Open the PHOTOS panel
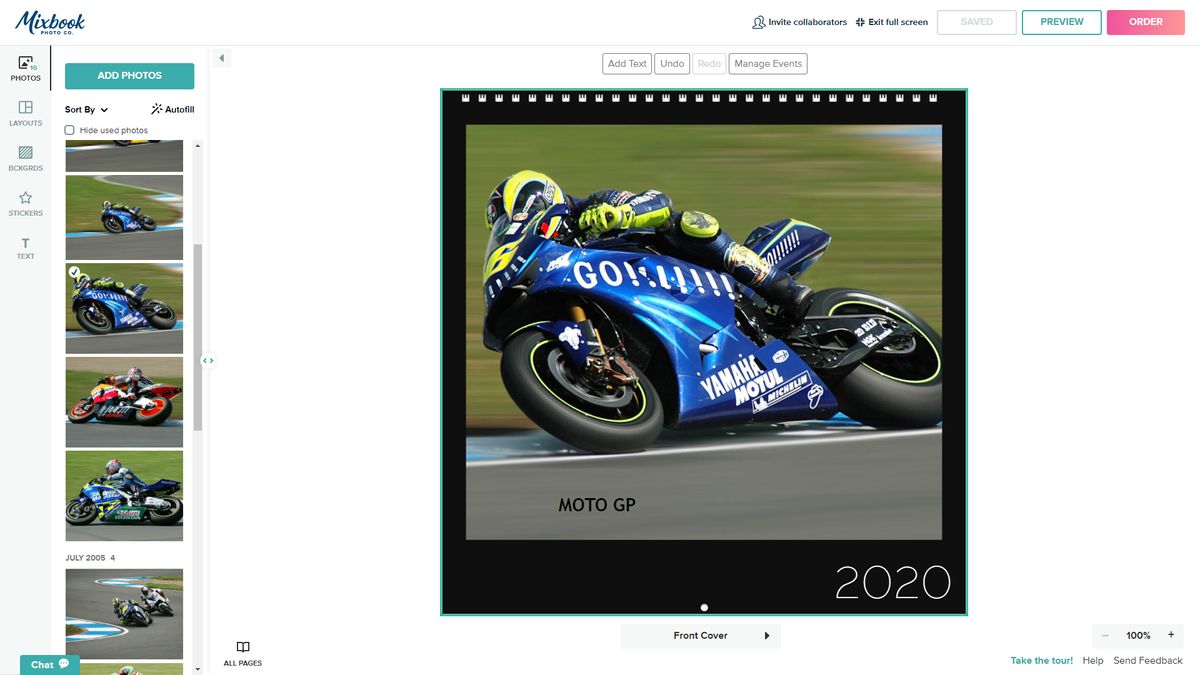Image resolution: width=1200 pixels, height=675 pixels. click(x=25, y=68)
